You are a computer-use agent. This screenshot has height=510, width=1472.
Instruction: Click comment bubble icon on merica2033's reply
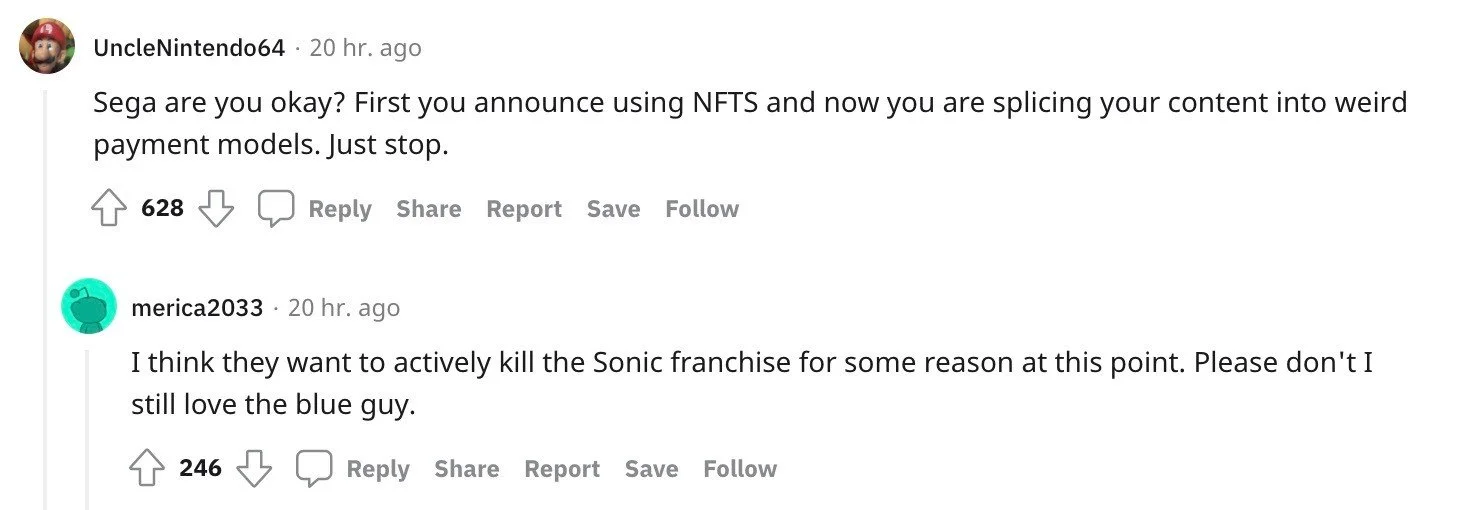(314, 468)
